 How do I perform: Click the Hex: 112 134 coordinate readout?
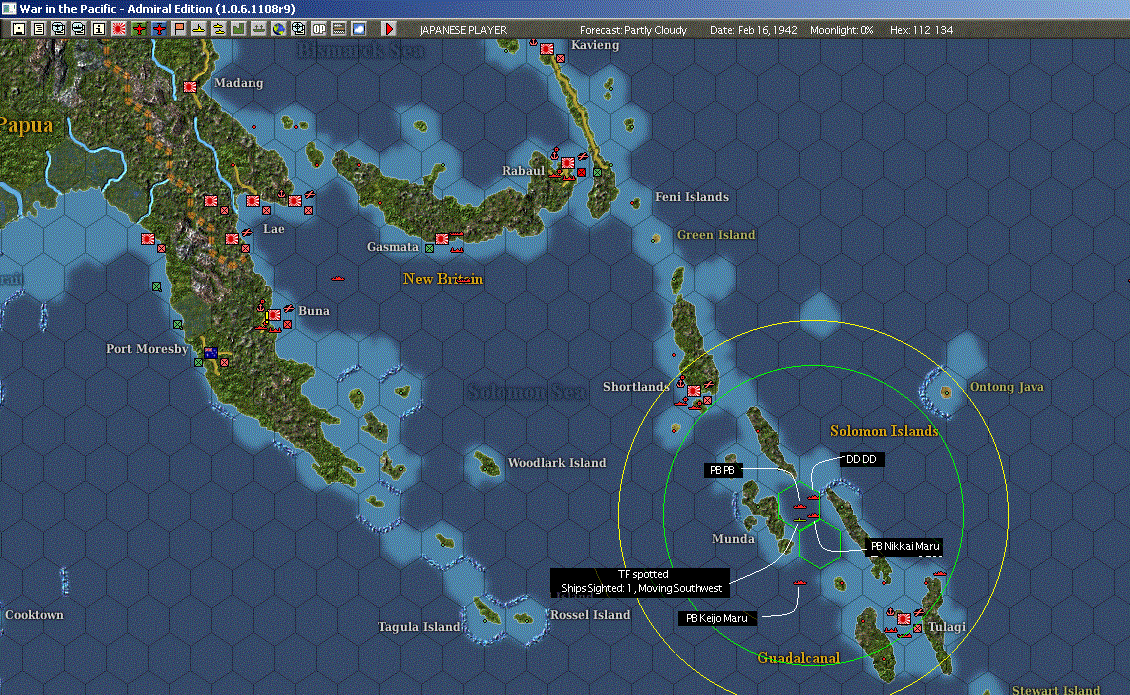(x=921, y=30)
